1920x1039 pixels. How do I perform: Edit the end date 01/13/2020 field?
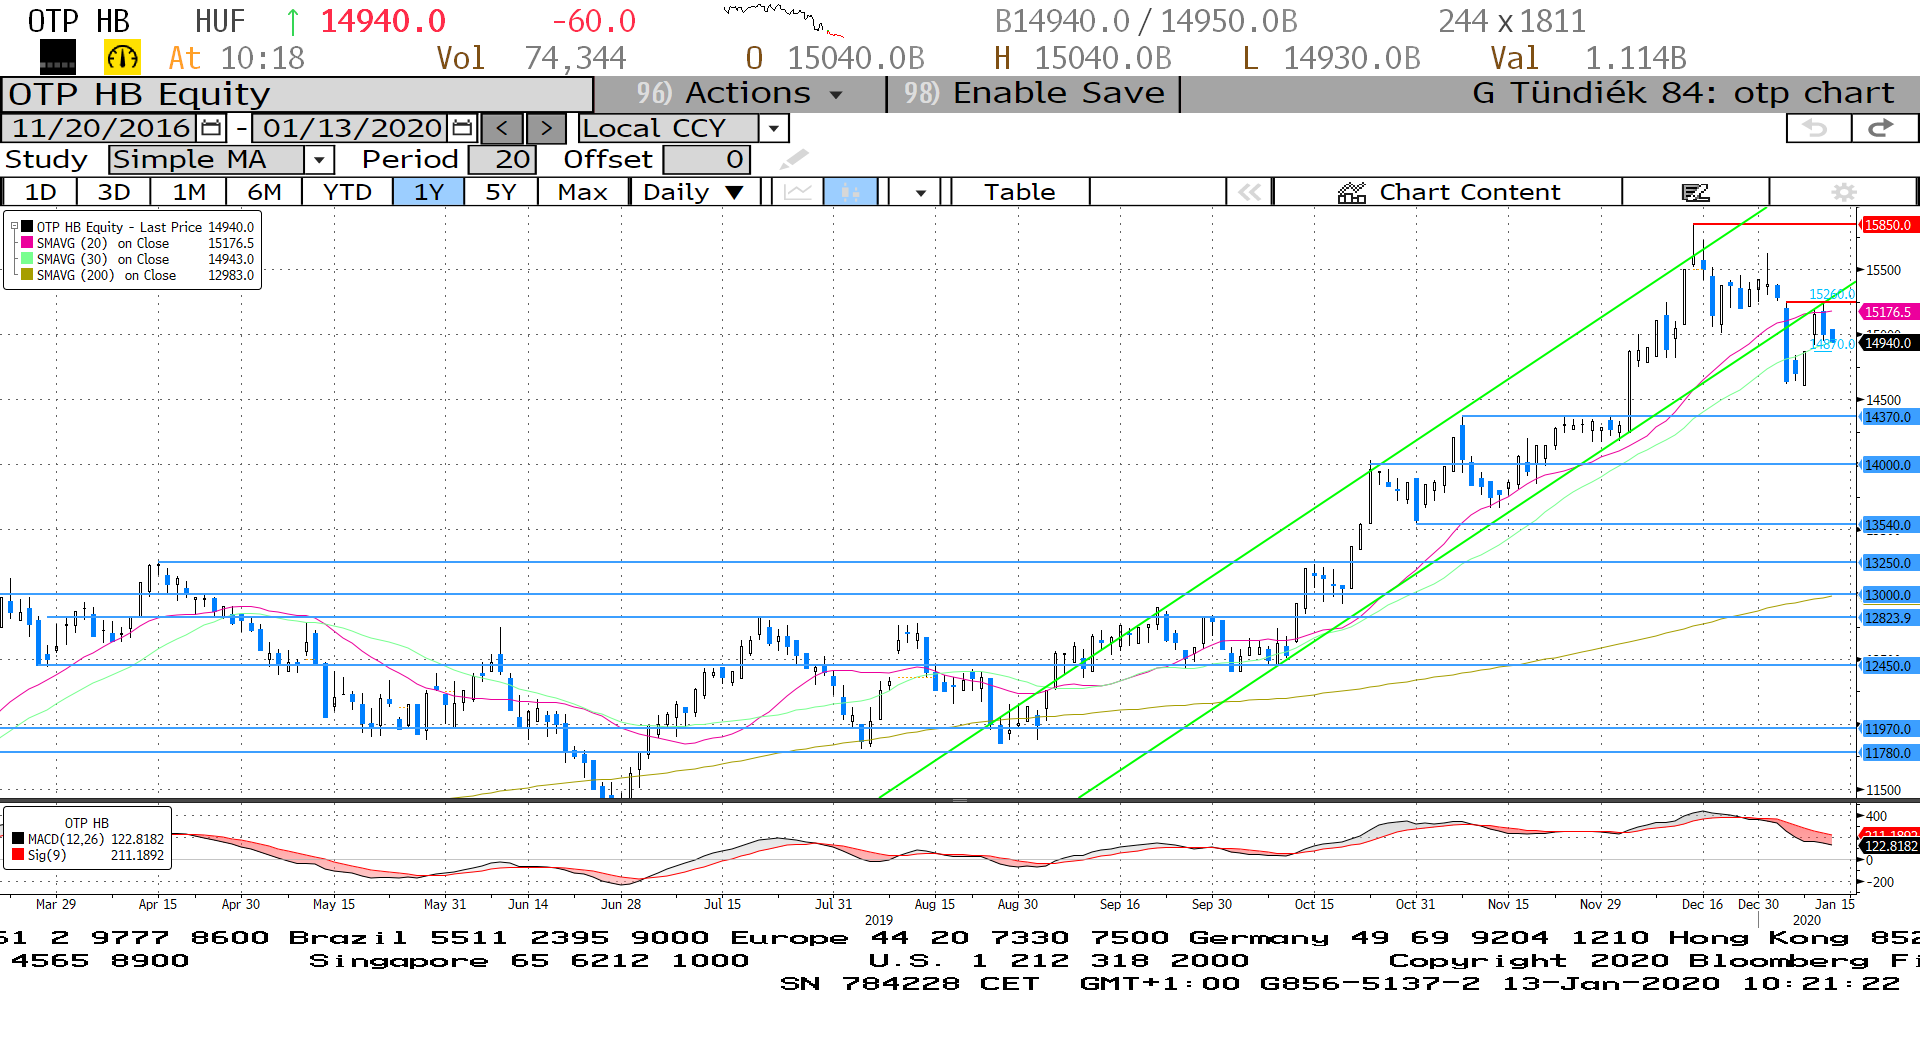tap(352, 128)
